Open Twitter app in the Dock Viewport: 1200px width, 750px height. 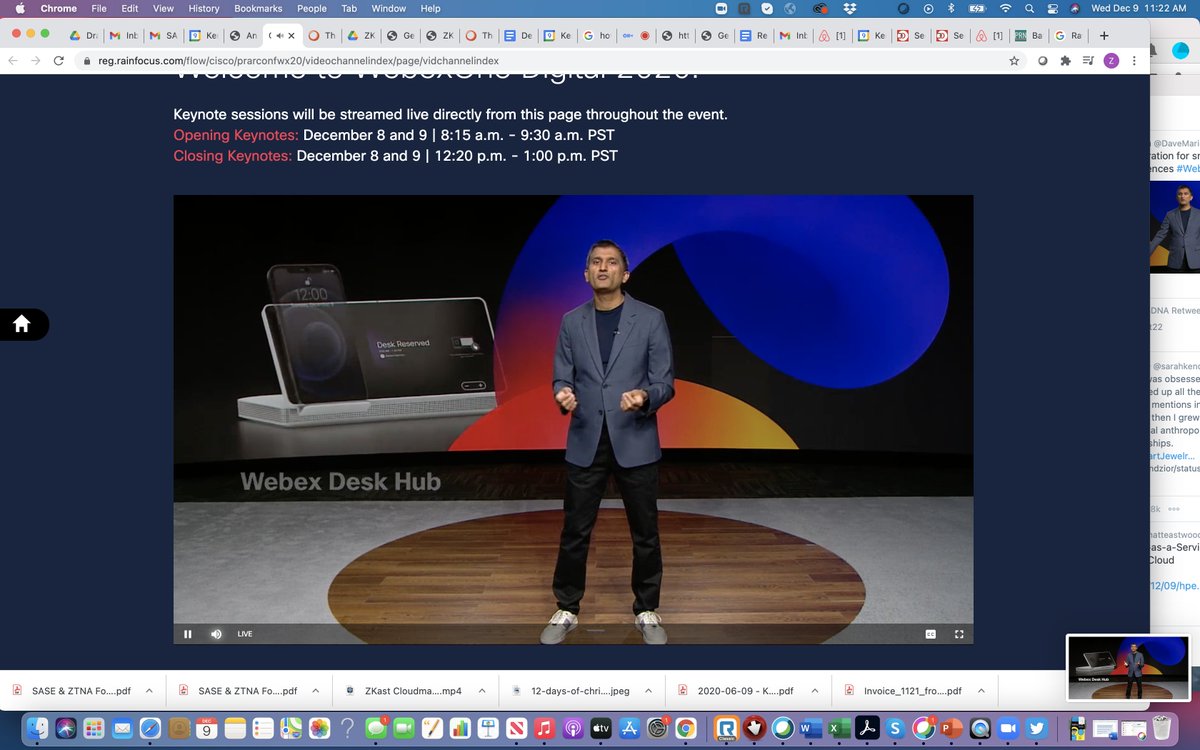(x=1036, y=729)
